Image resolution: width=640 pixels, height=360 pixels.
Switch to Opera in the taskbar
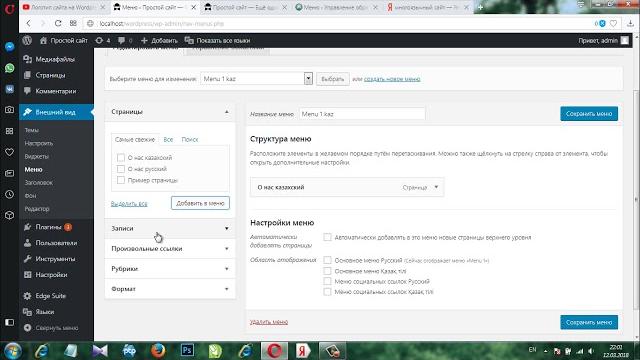tap(274, 351)
